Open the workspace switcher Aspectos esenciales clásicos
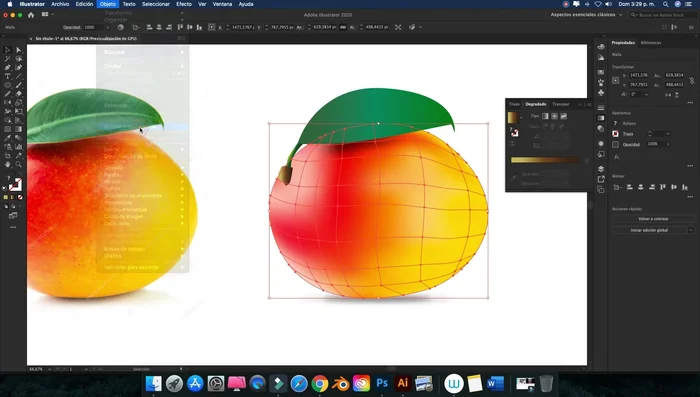The width and height of the screenshot is (700, 397). pyautogui.click(x=586, y=15)
